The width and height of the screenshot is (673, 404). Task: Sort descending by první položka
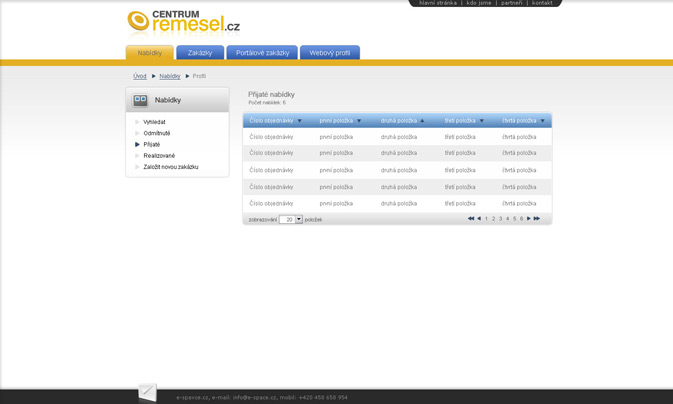coord(359,121)
